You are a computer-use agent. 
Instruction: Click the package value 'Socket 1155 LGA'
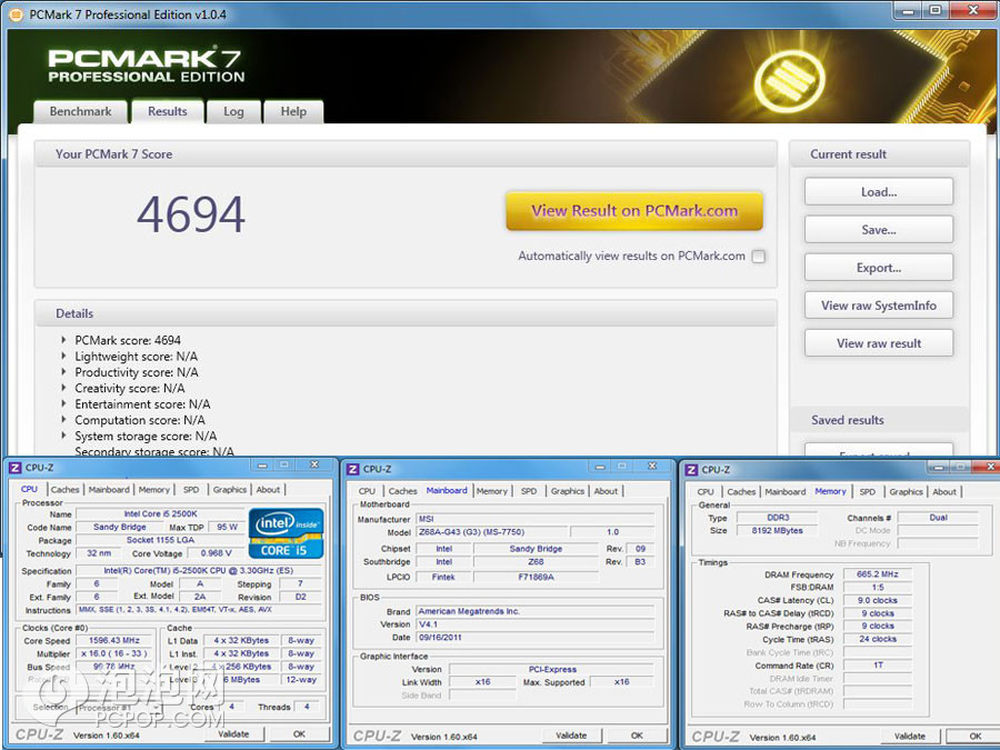[x=160, y=540]
